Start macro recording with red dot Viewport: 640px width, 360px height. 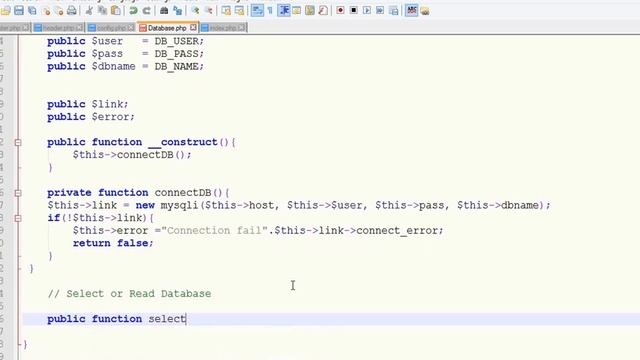click(x=340, y=10)
